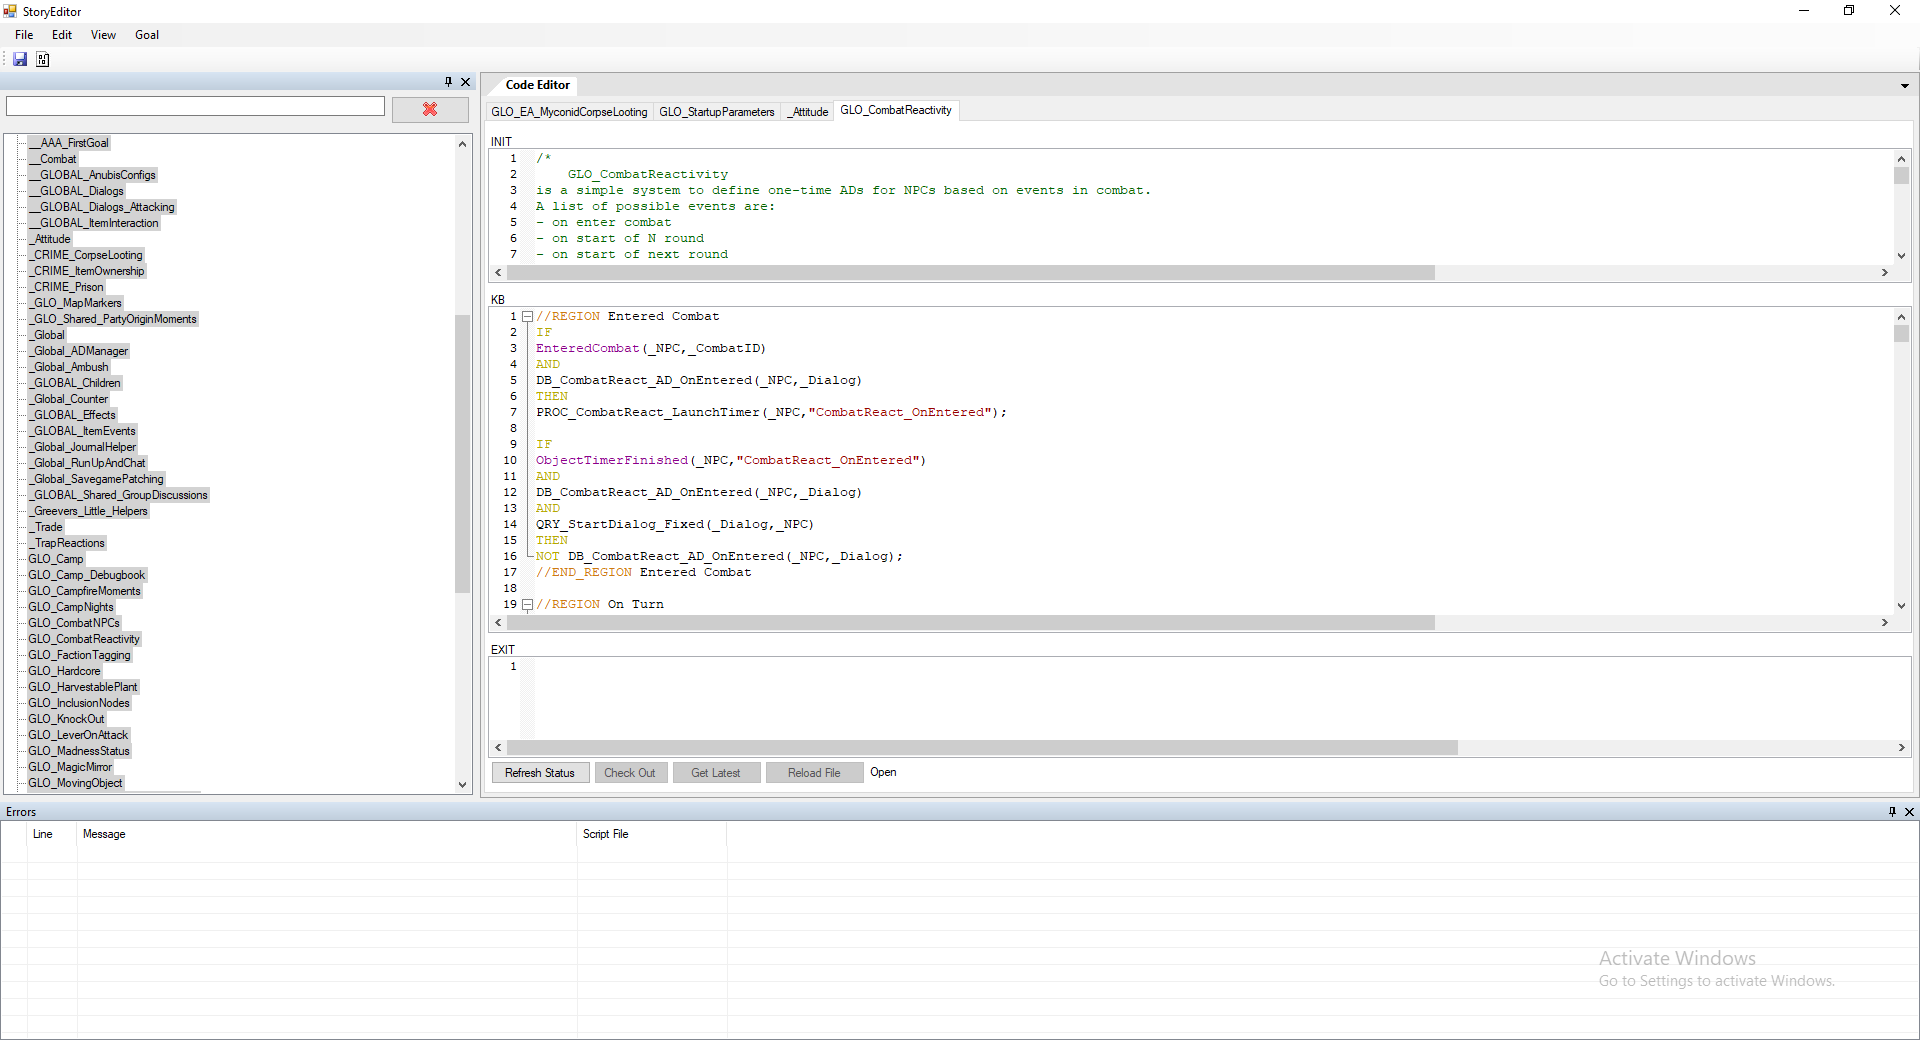Select GLO_HarvestablePlant goal

tap(83, 687)
